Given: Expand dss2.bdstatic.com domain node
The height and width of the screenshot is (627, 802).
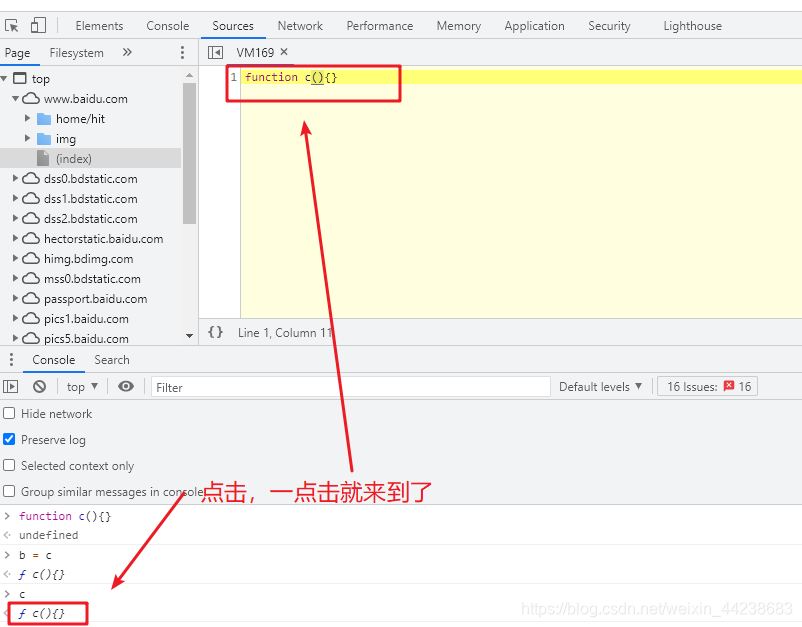Looking at the screenshot, I should tap(16, 218).
